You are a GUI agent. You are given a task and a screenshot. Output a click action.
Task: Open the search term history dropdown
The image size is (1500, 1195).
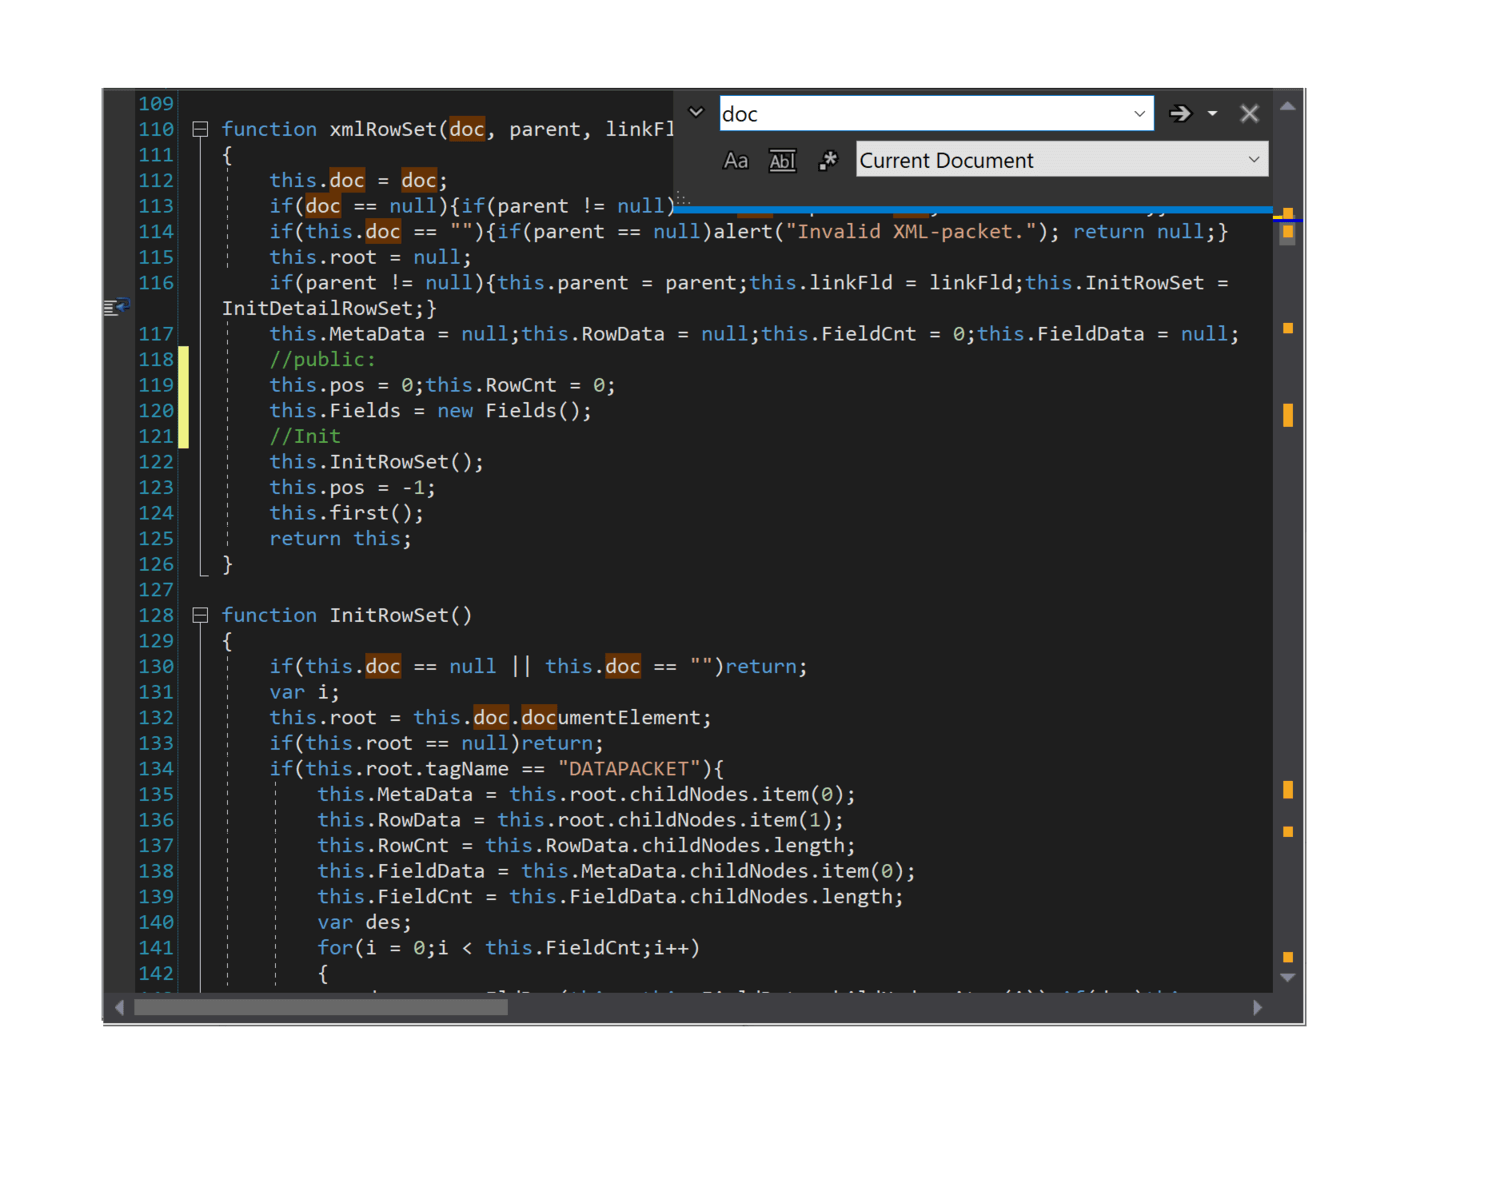[1139, 113]
